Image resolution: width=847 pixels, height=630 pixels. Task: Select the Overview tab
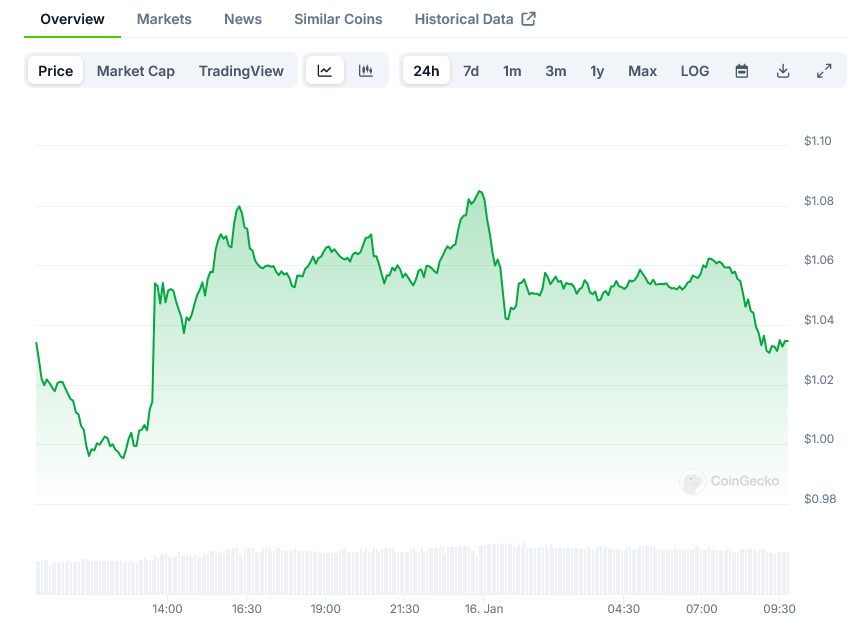72,19
